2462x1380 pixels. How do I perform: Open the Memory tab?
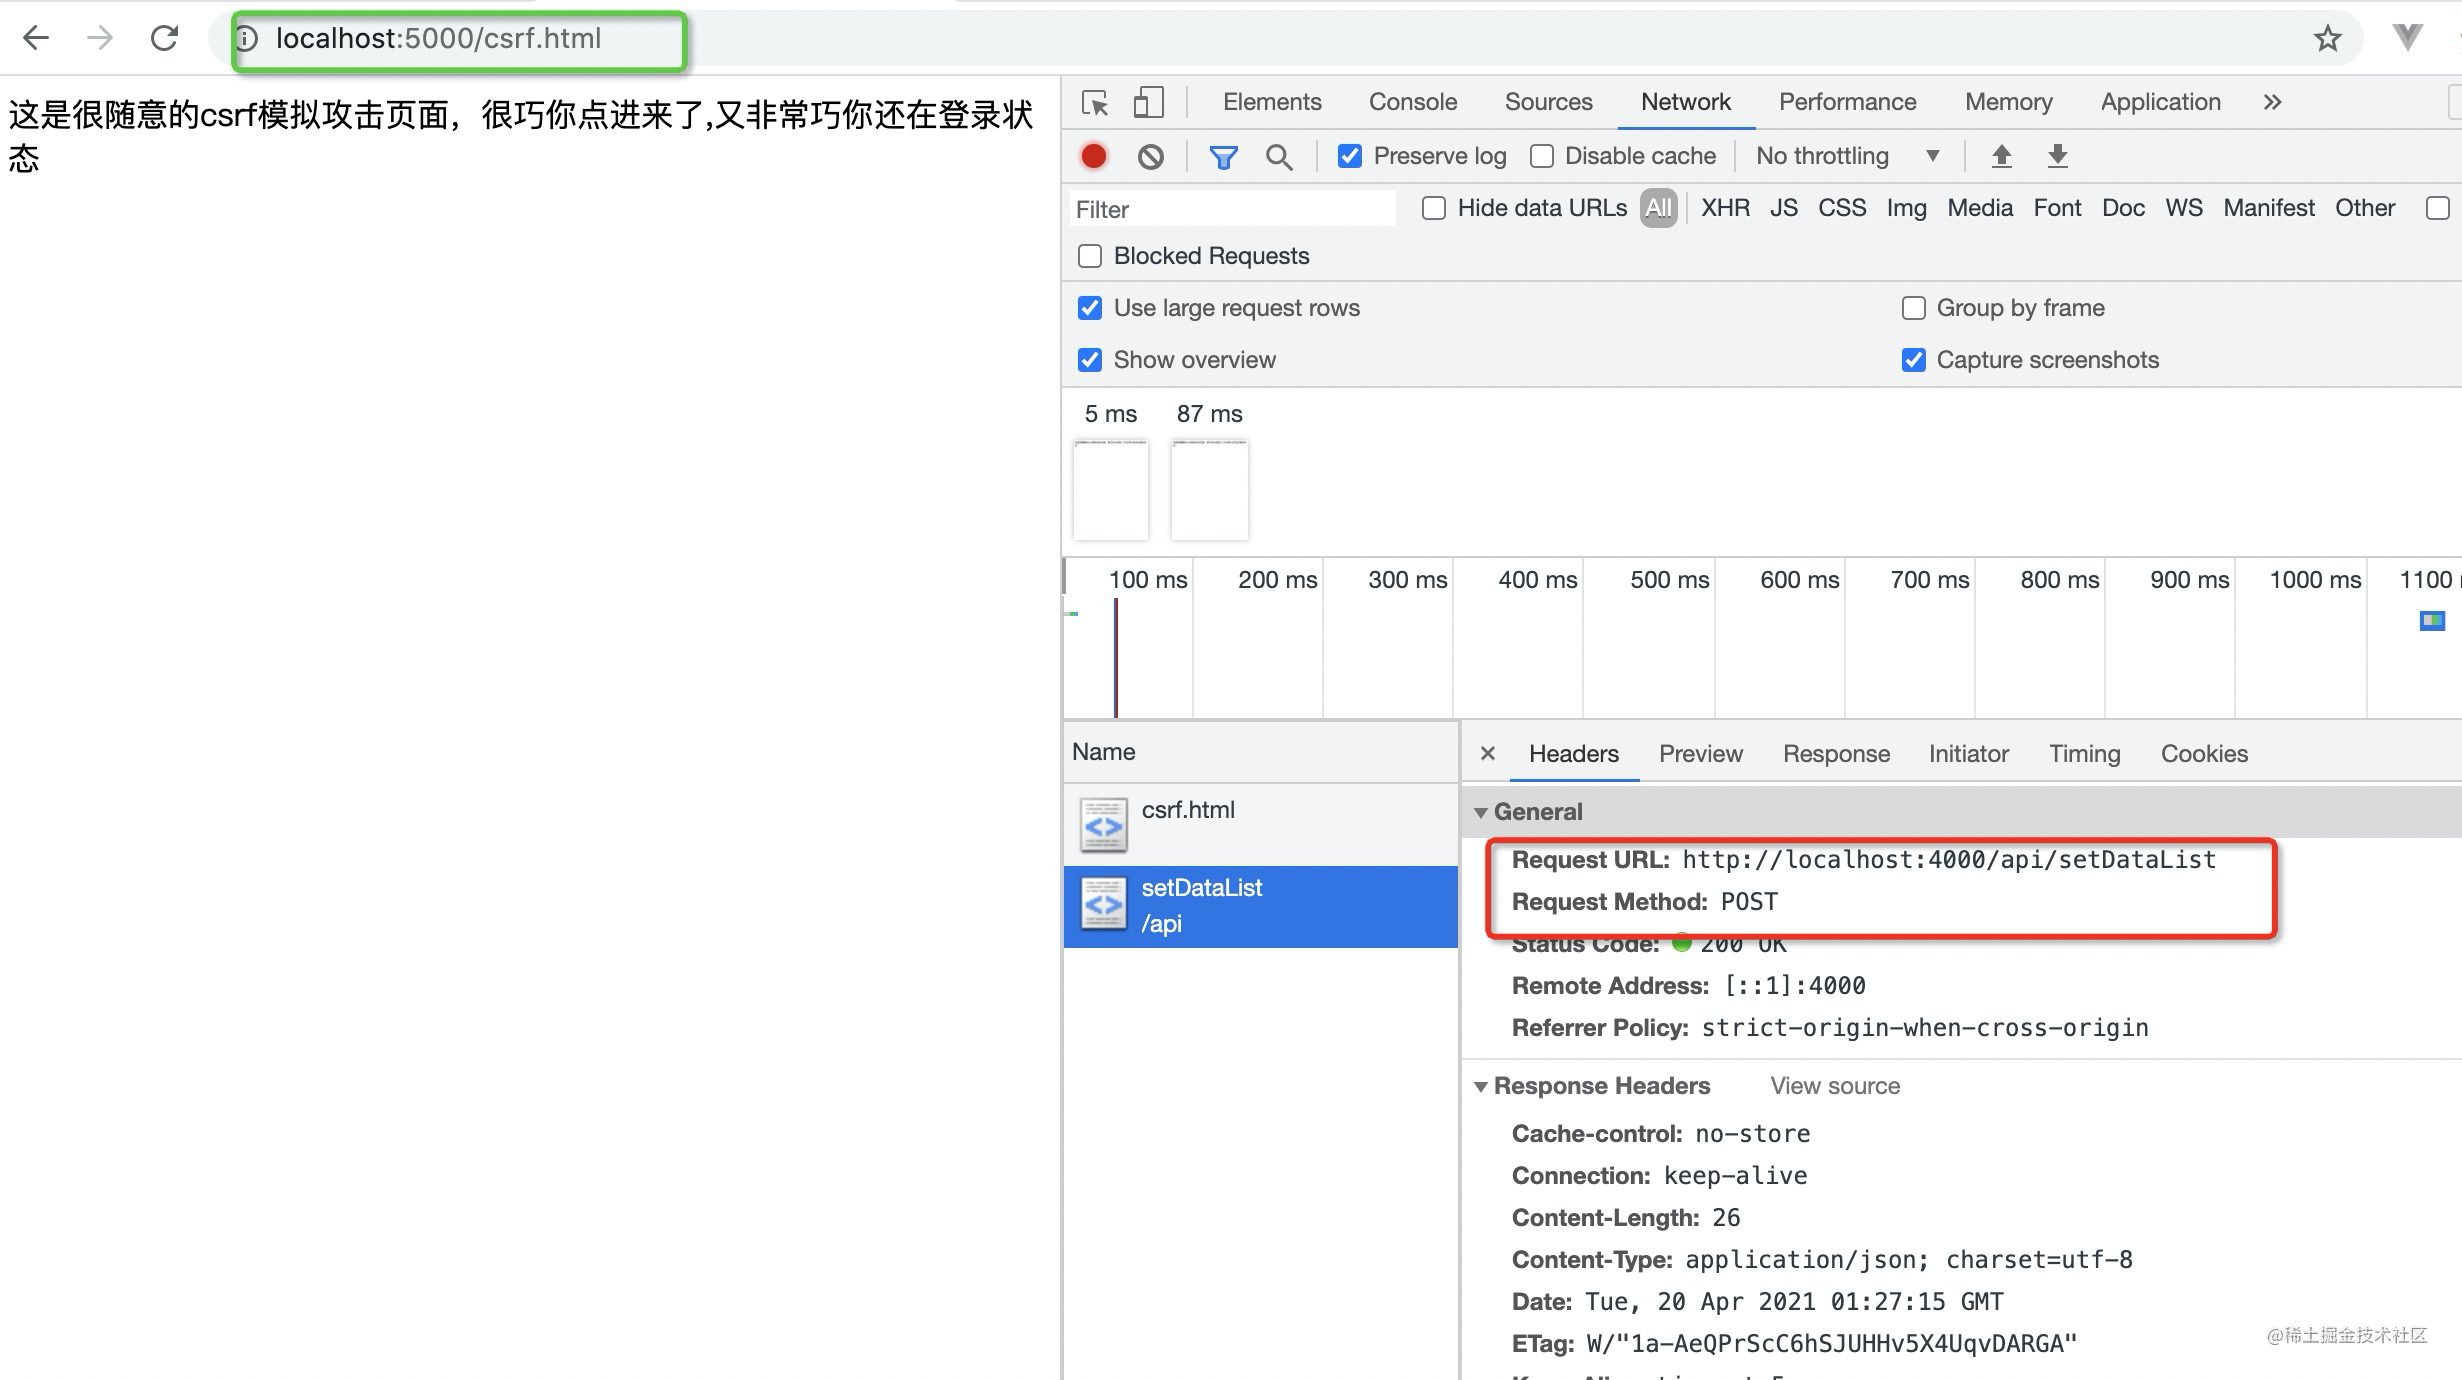click(x=2008, y=102)
